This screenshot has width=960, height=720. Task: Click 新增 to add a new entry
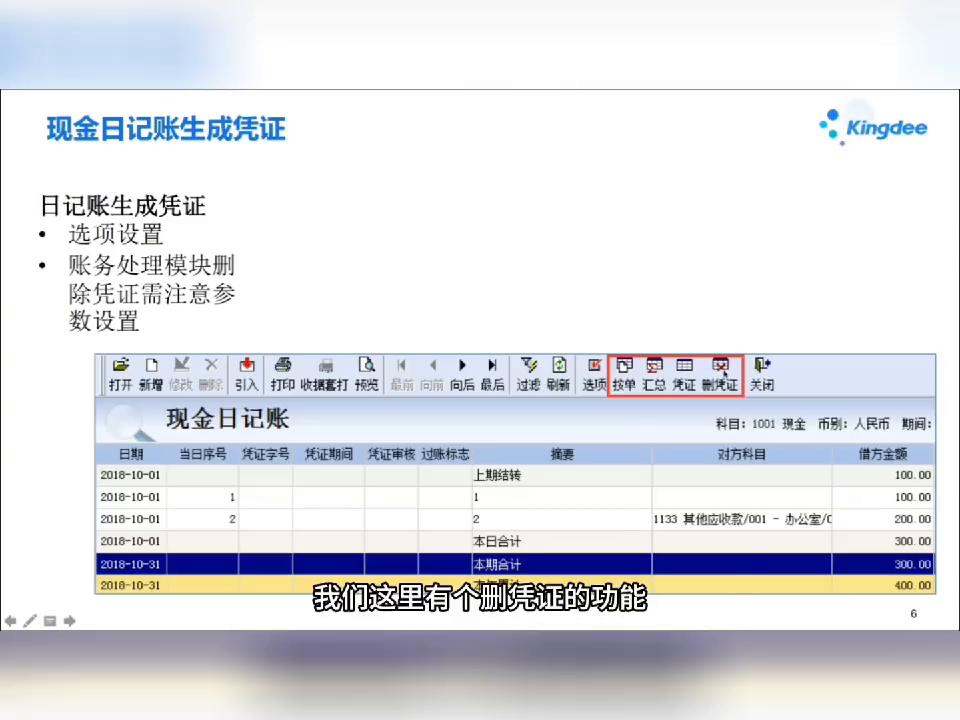[x=152, y=372]
